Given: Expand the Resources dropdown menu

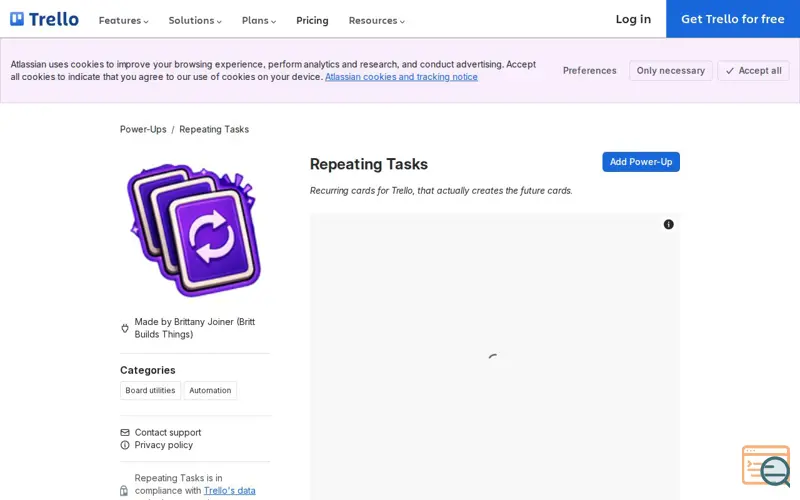Looking at the screenshot, I should (x=377, y=20).
